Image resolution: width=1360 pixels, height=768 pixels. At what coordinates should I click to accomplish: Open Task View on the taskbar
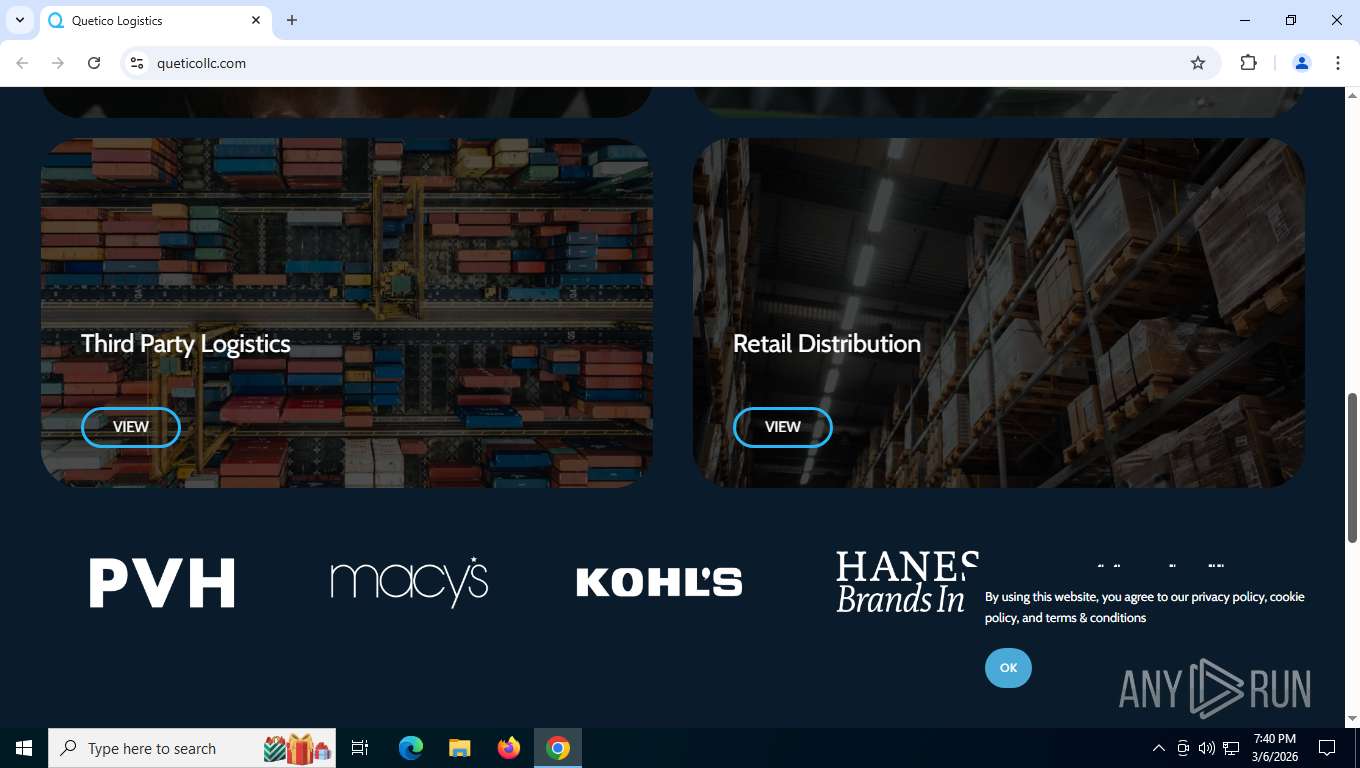(x=360, y=748)
